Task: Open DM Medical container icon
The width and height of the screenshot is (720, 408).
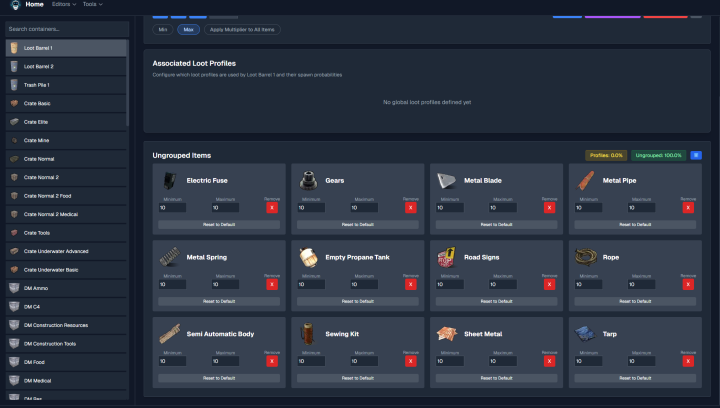Action: click(14, 380)
